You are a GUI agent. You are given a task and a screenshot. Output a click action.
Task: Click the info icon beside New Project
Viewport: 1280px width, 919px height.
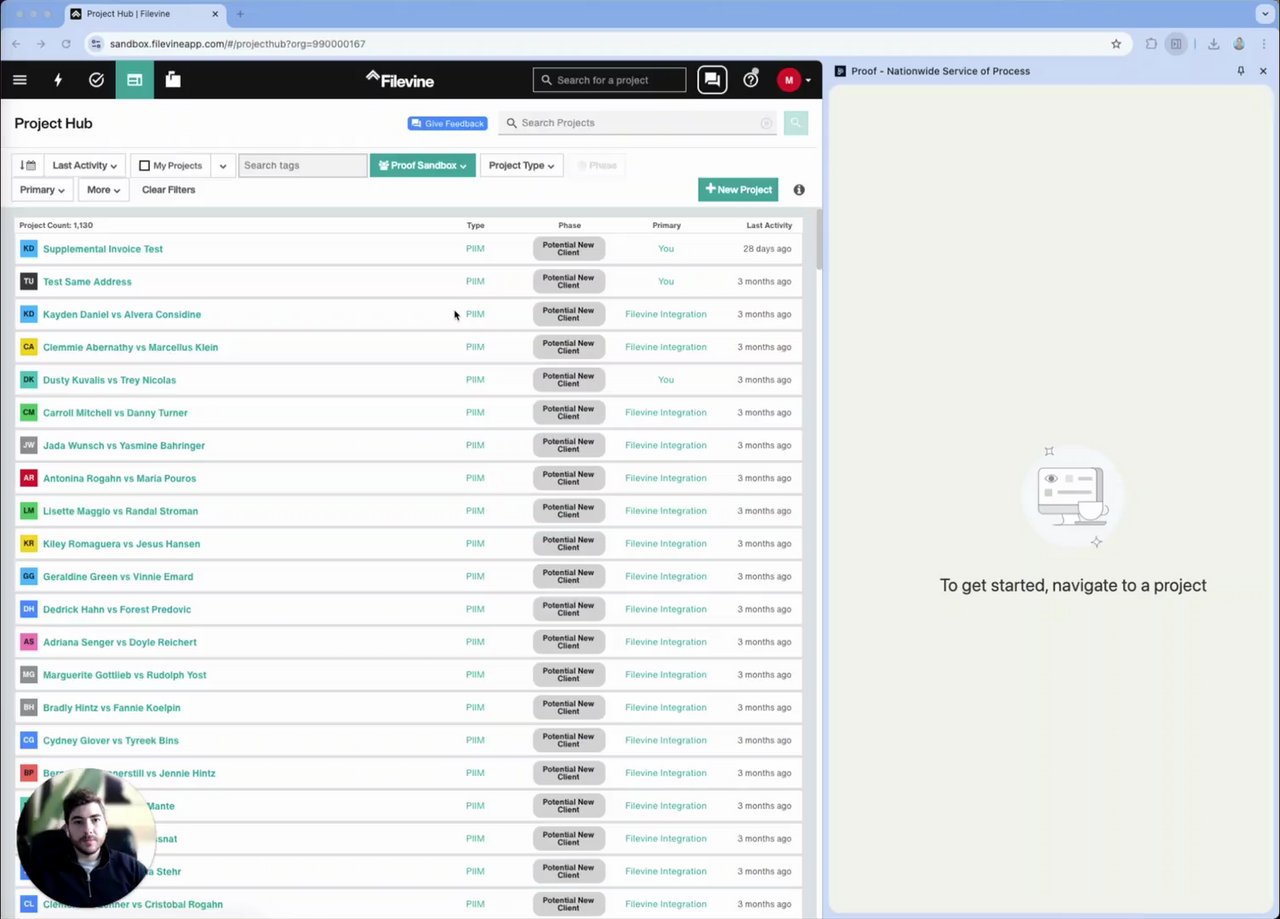(x=799, y=190)
